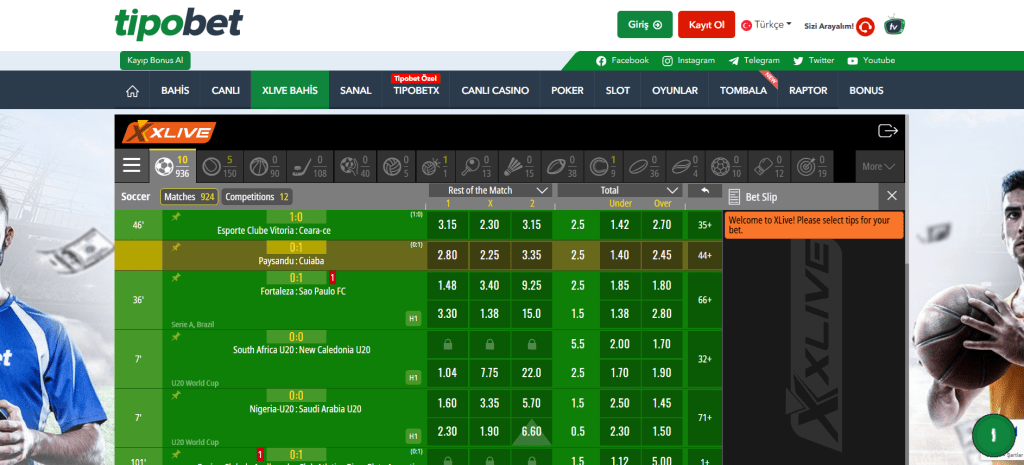Toggle the H1 badge on Fortaleza match
Image resolution: width=1024 pixels, height=465 pixels.
tap(413, 318)
